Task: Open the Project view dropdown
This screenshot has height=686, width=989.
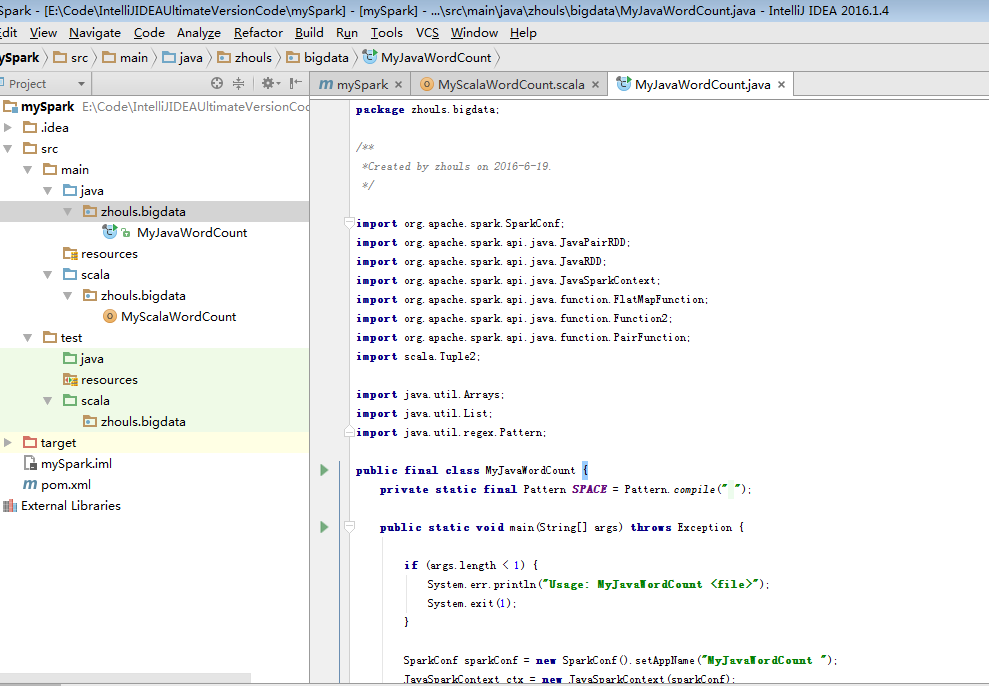Action: [x=81, y=83]
